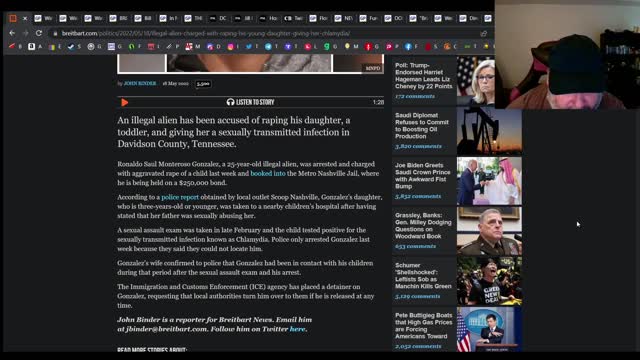Click the Green New Deal protester thumbnail
This screenshot has width=640, height=360.
[489, 281]
